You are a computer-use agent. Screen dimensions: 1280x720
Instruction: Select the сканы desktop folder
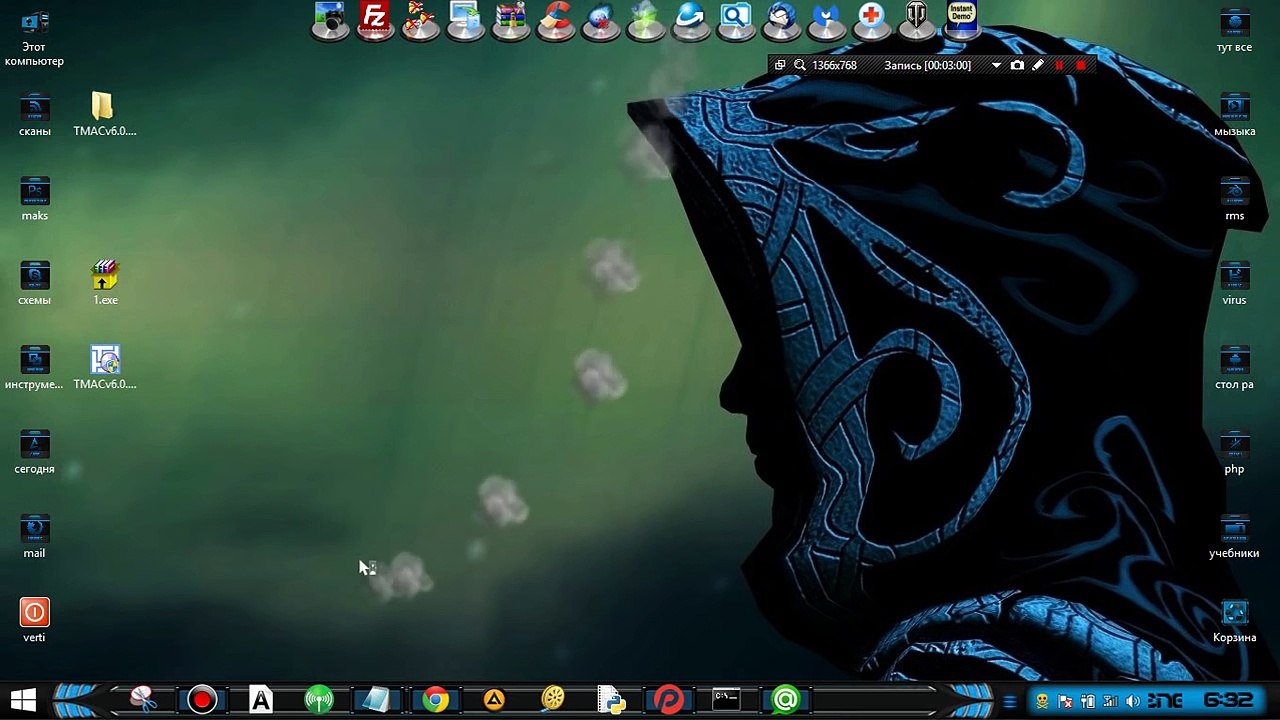(34, 116)
